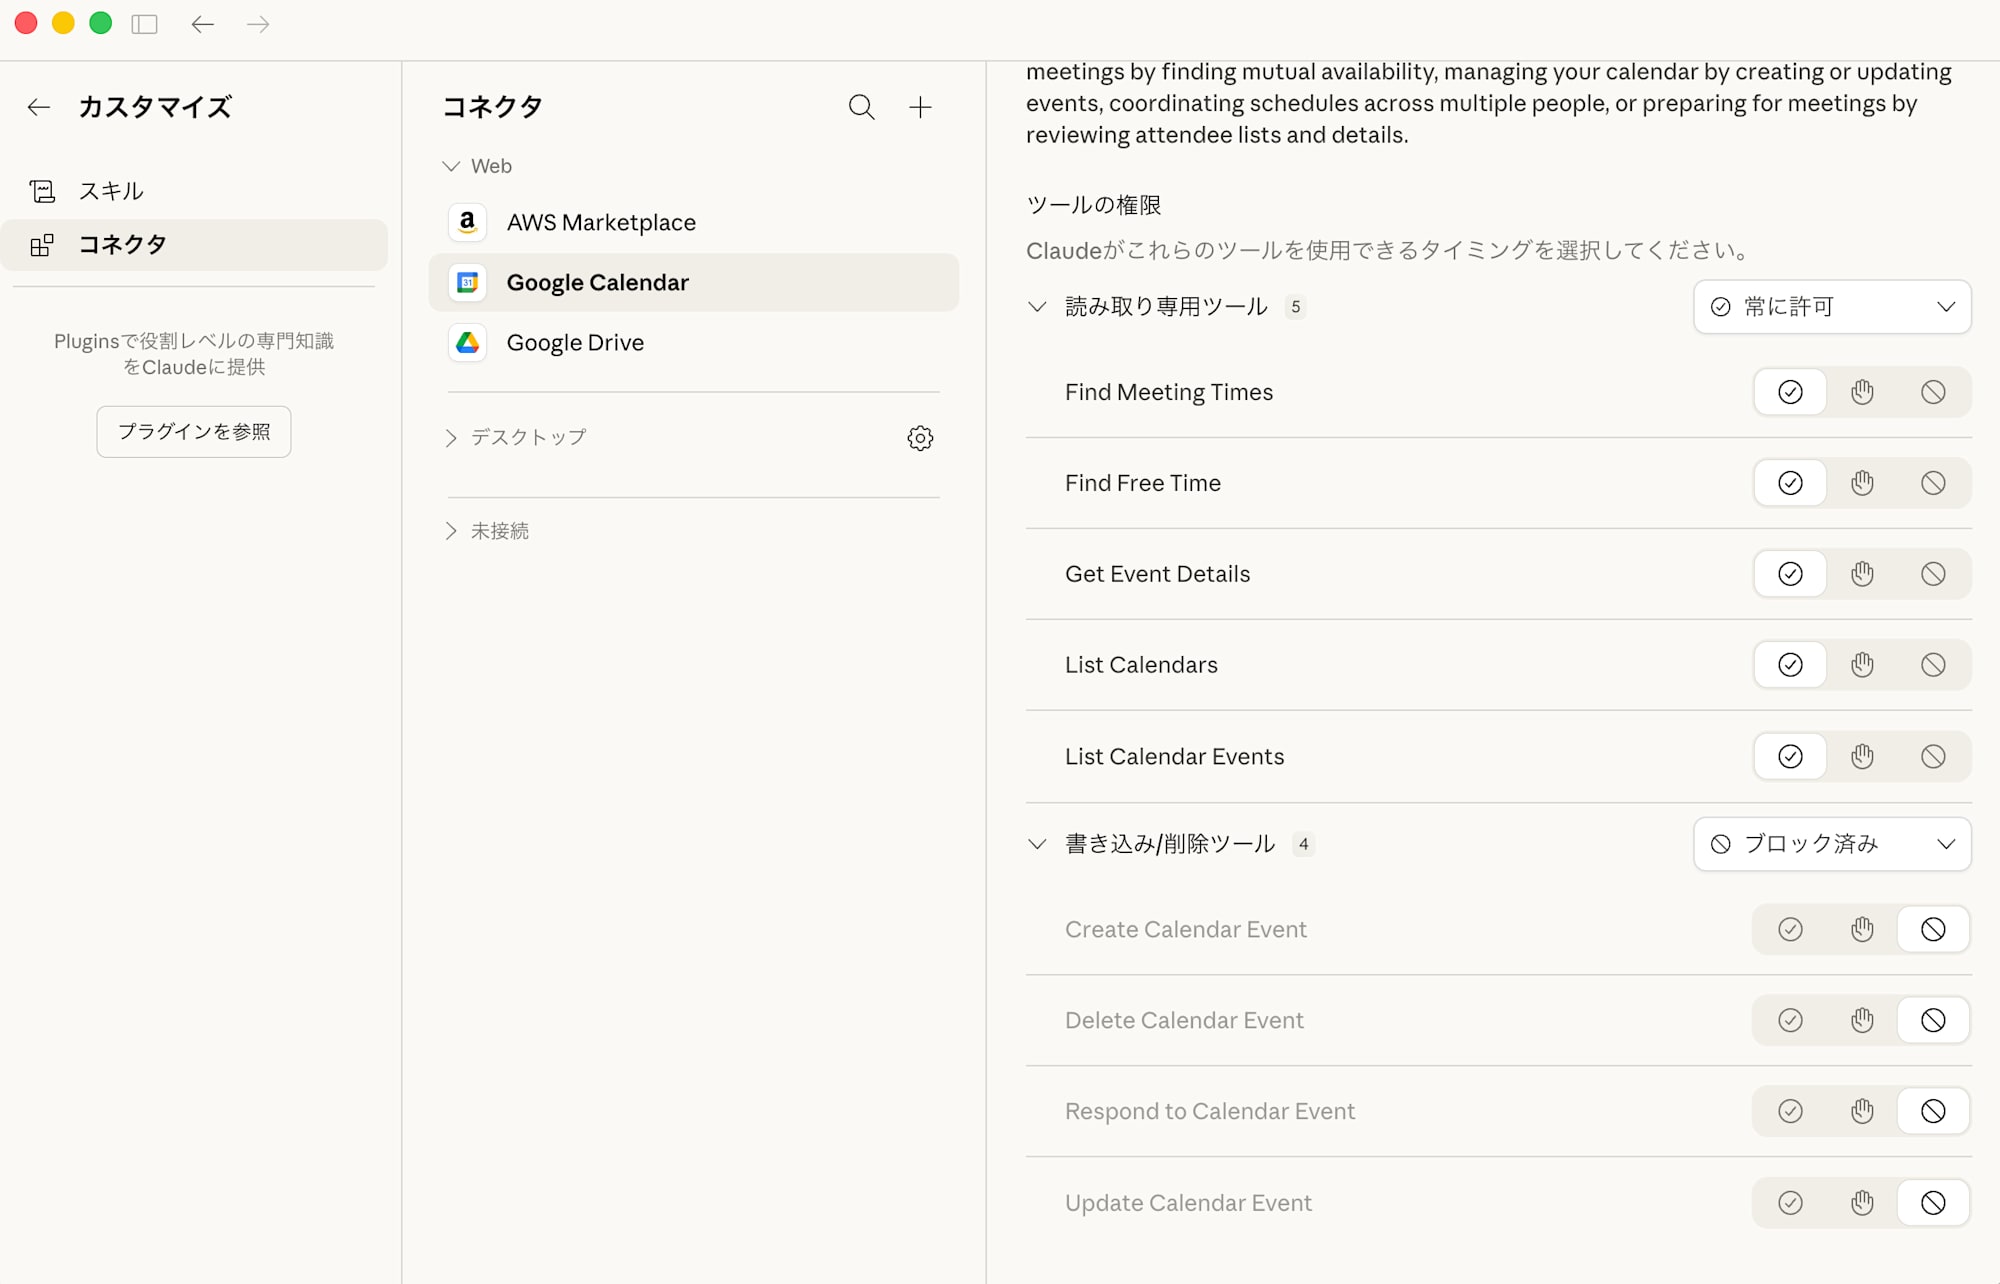The image size is (2000, 1284).
Task: Allow the Create Calendar Event tool
Action: (x=1789, y=929)
